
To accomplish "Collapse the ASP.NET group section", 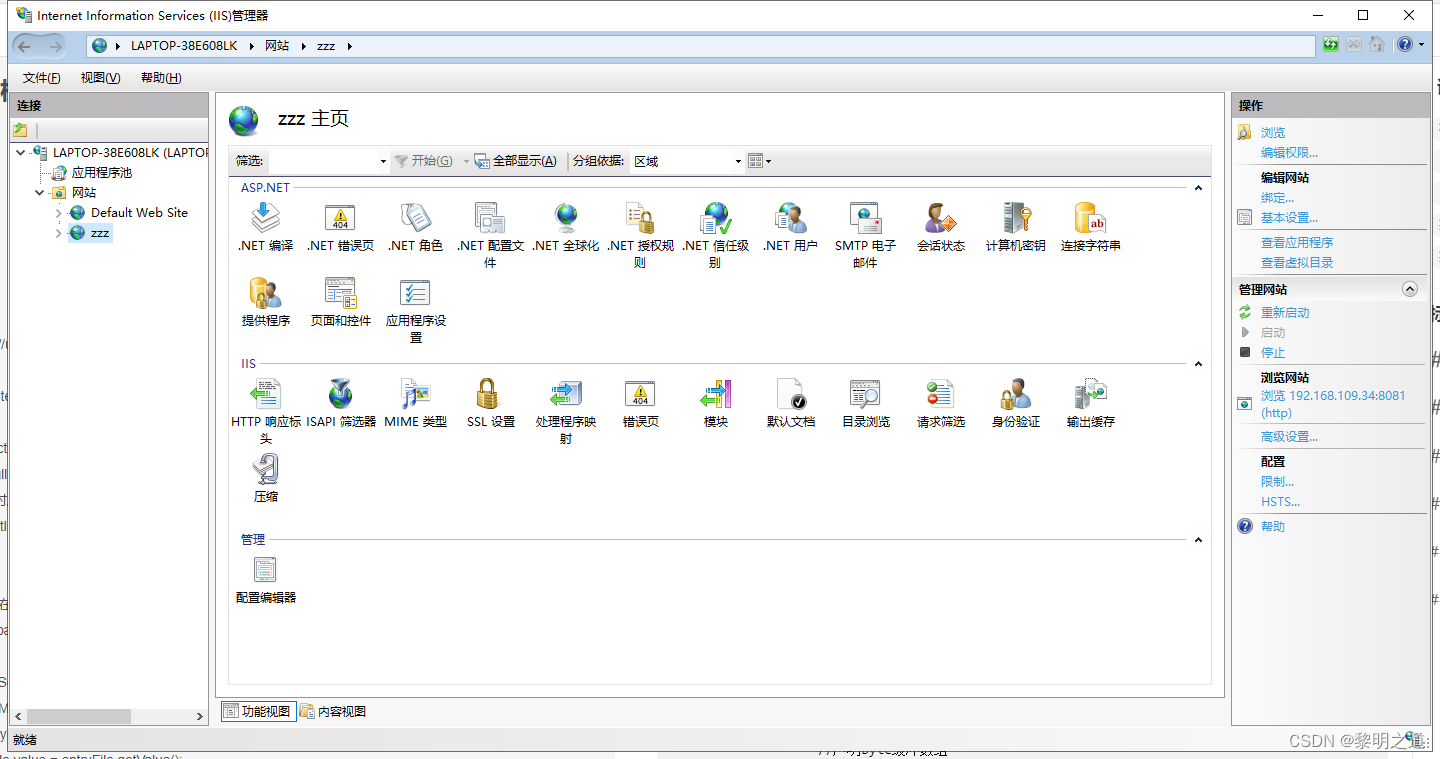I will click(1198, 187).
